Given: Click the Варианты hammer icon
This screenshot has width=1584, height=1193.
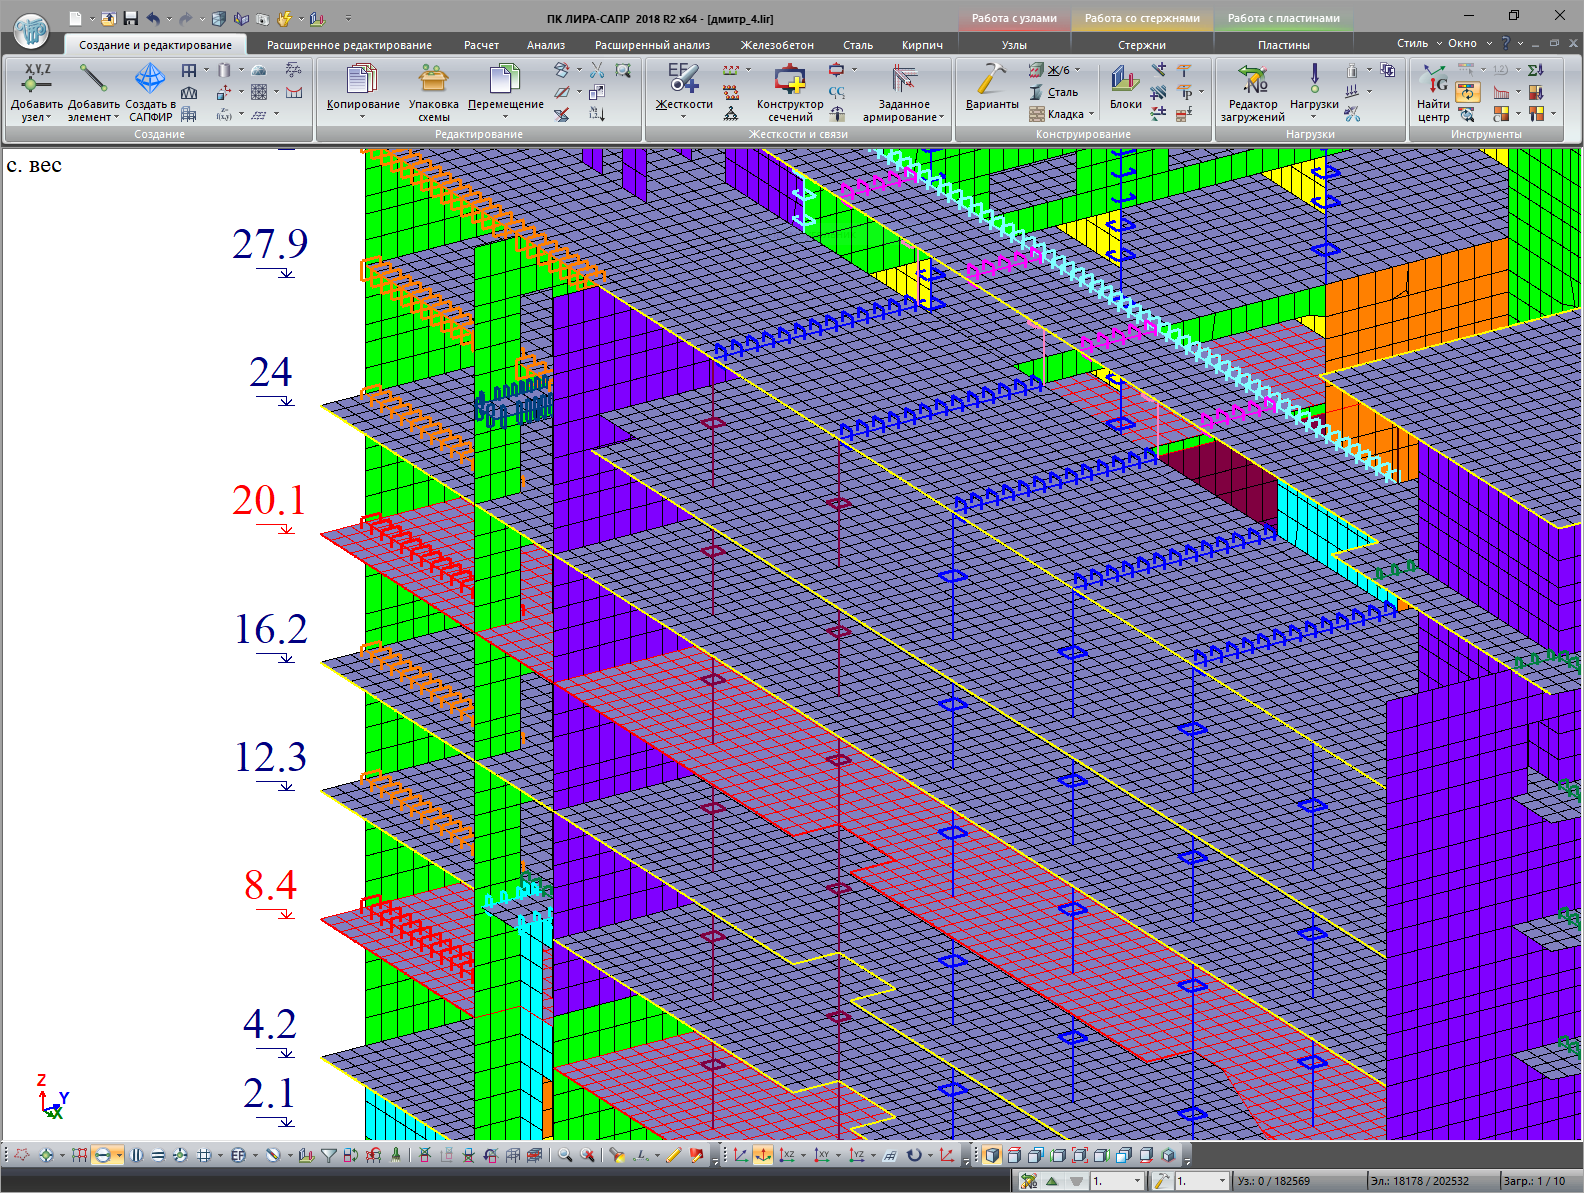Looking at the screenshot, I should (991, 80).
